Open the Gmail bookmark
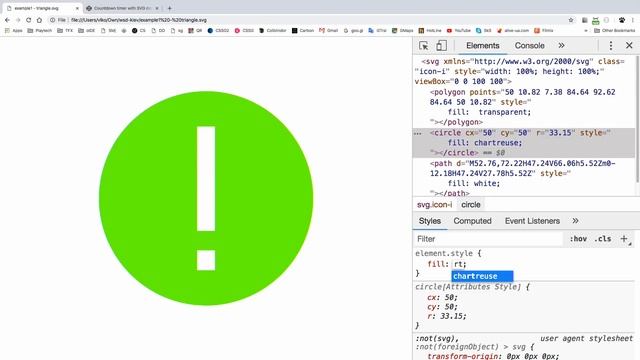This screenshot has width=640, height=360. click(x=329, y=31)
